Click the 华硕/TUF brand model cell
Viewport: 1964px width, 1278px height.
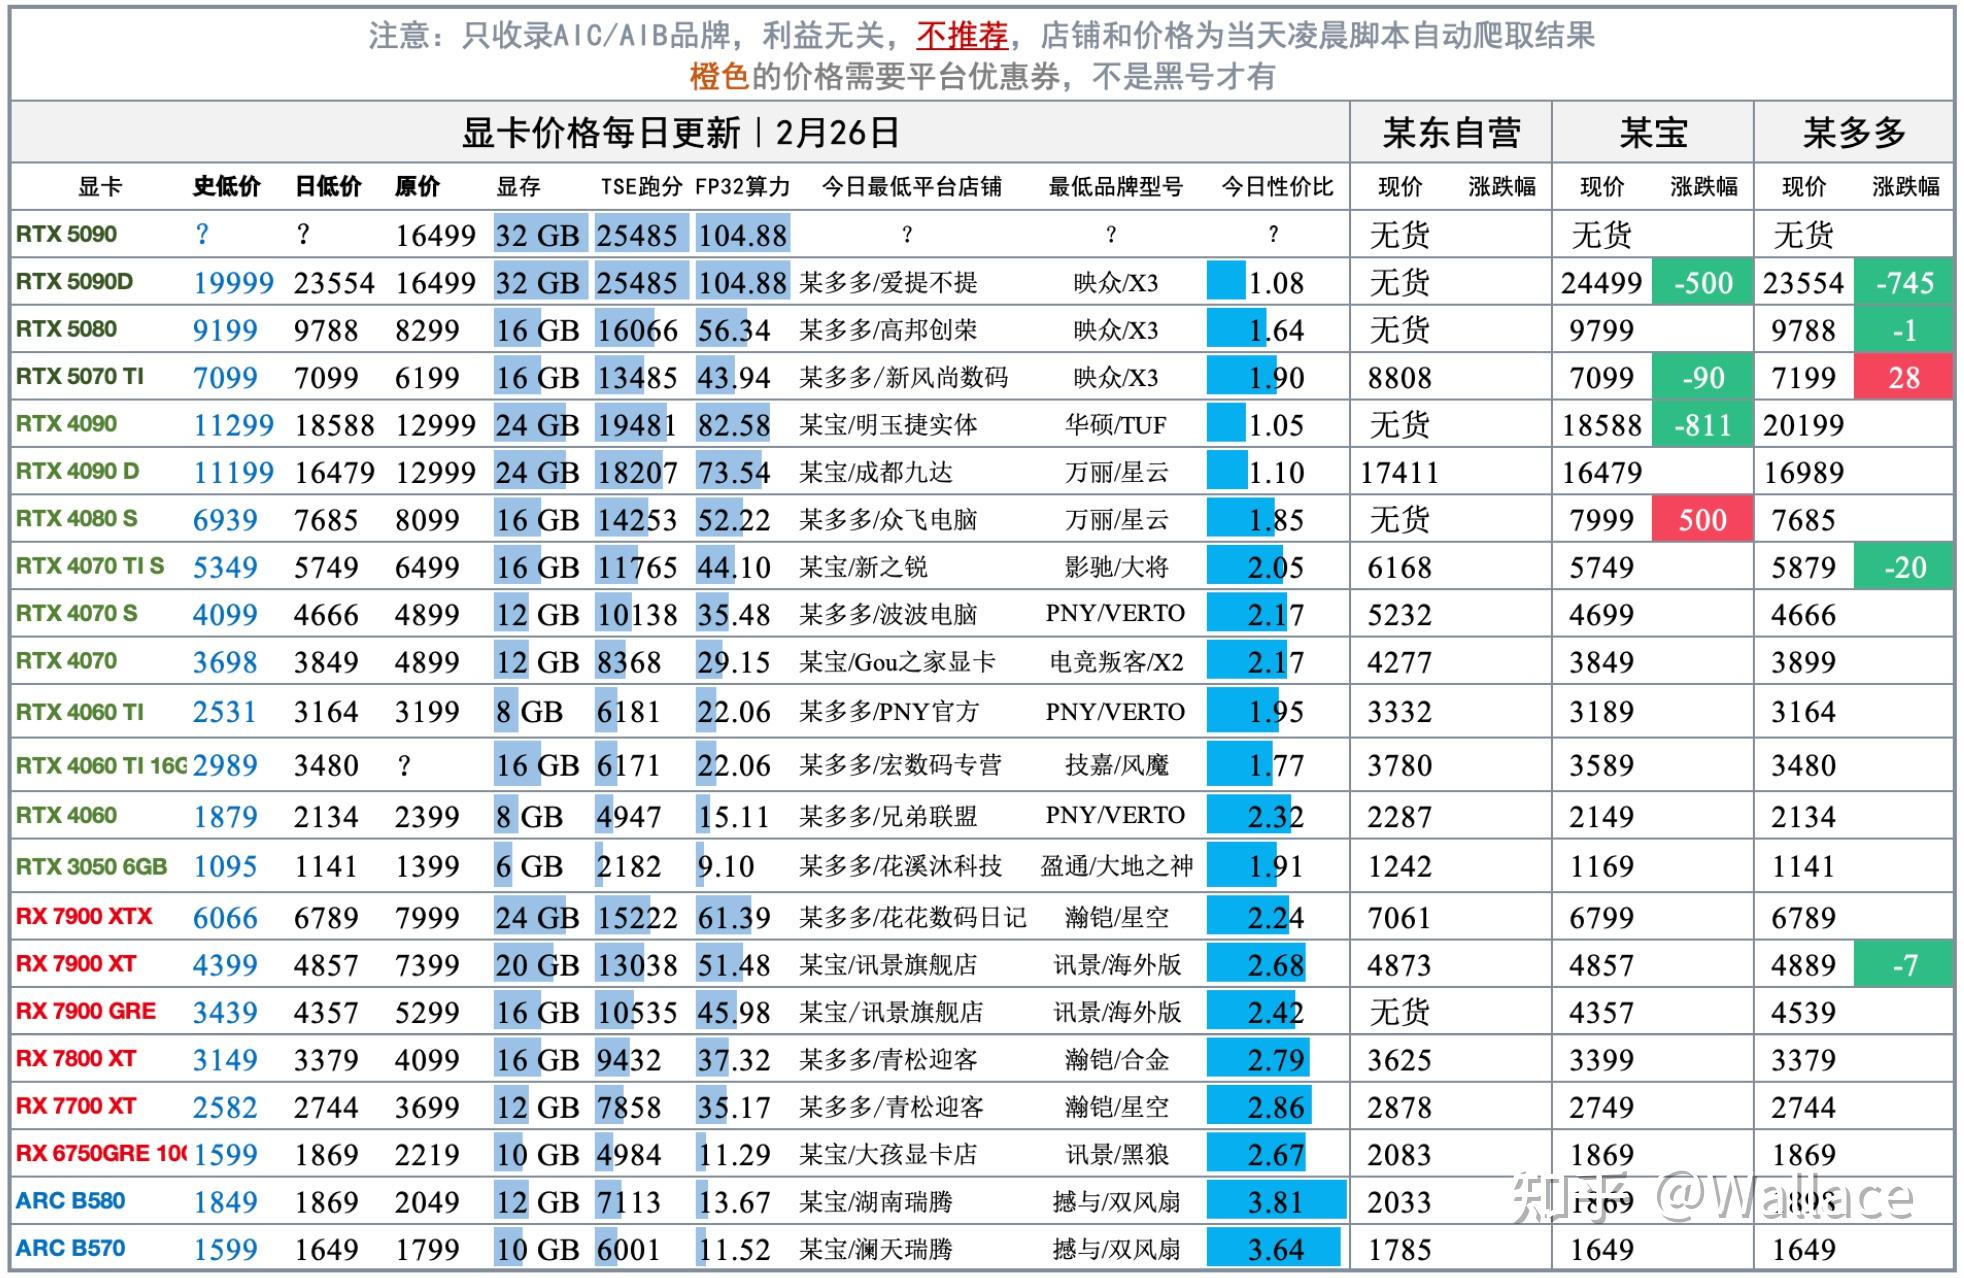click(x=1115, y=425)
